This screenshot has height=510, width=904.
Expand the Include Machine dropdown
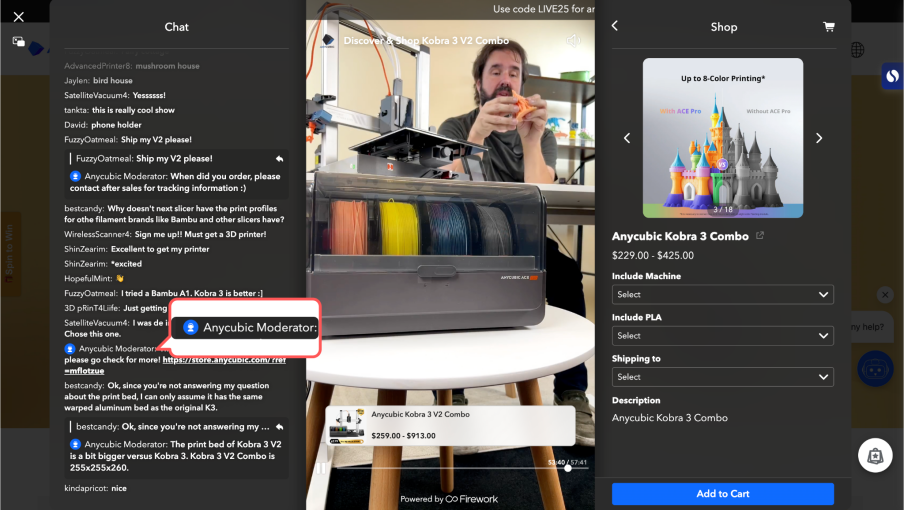click(x=722, y=294)
